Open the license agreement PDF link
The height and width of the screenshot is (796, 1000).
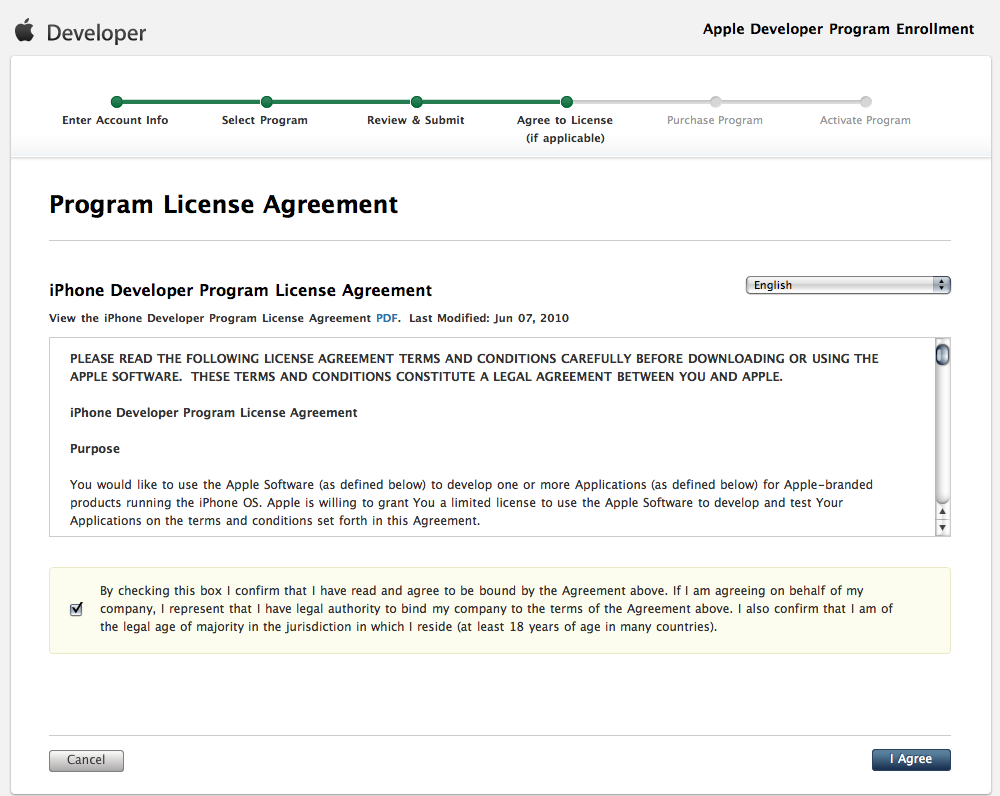tap(387, 318)
